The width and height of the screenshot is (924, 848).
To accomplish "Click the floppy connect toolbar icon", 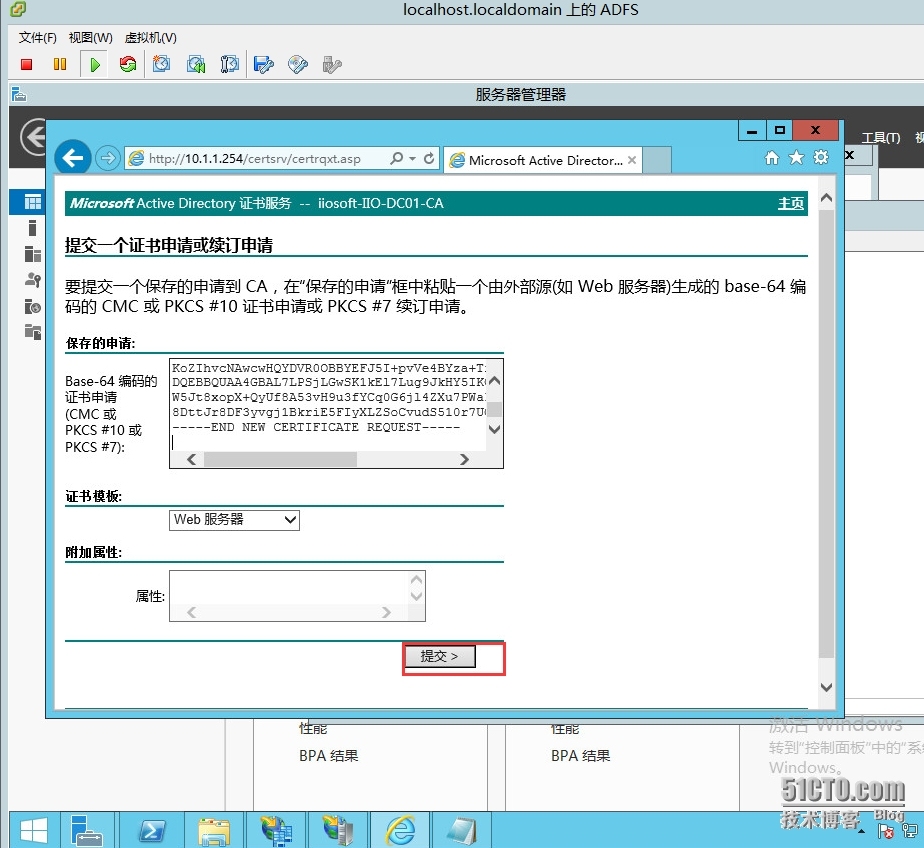I will coord(263,64).
